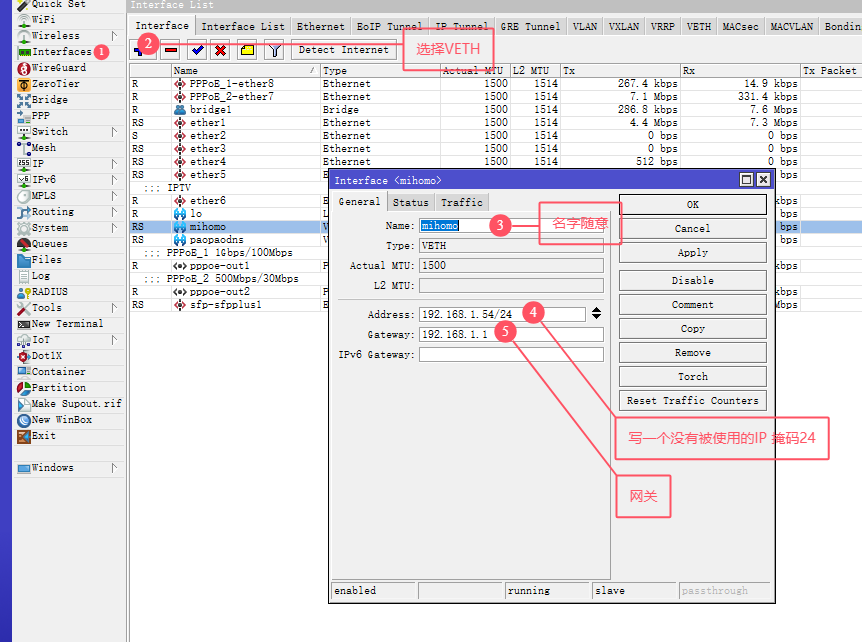Sort by the Name column header

click(x=245, y=70)
